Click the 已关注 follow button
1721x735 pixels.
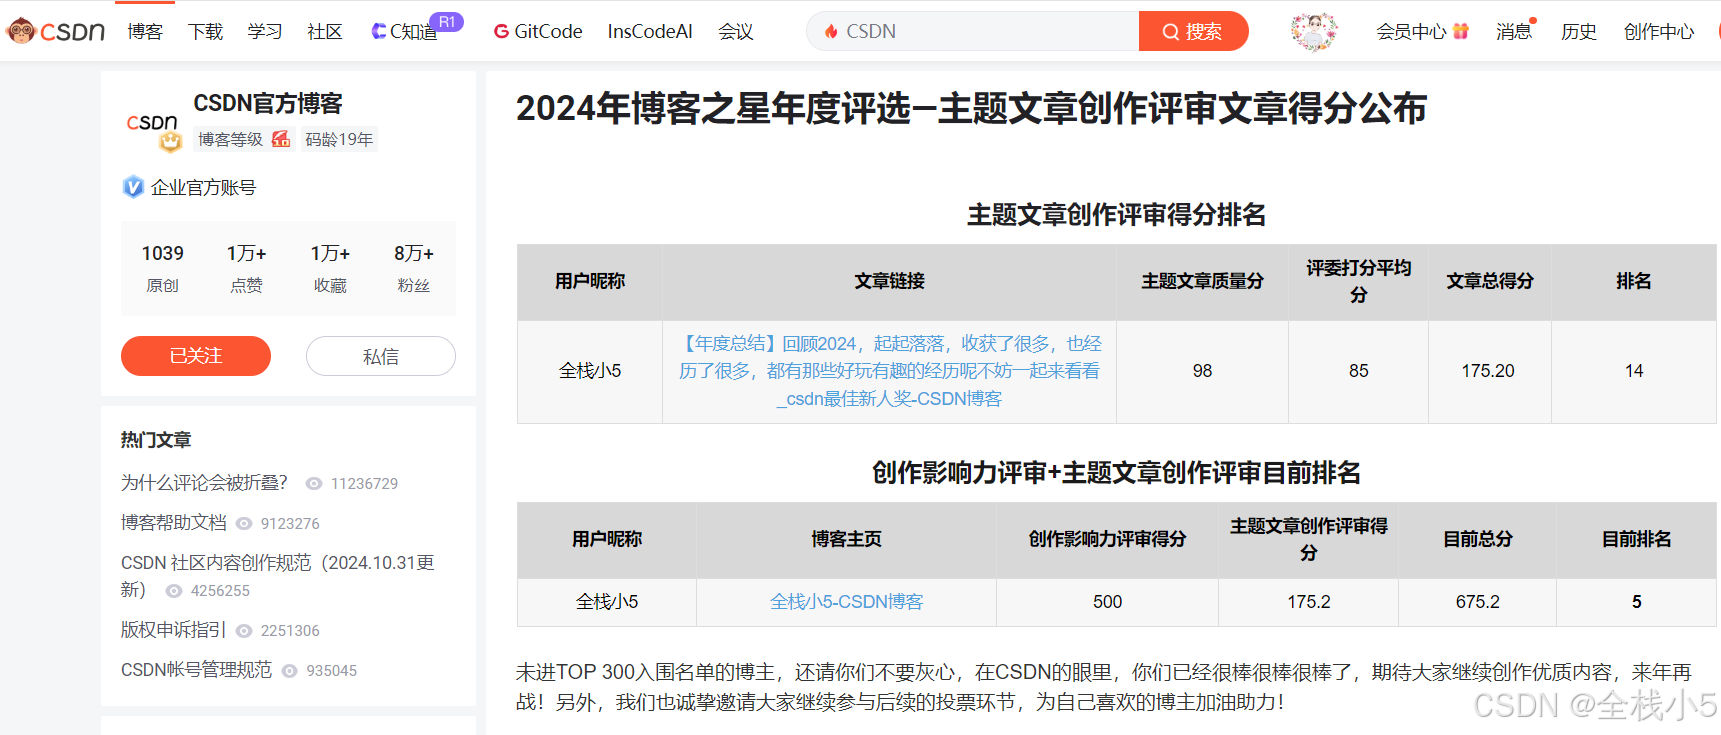pos(196,356)
